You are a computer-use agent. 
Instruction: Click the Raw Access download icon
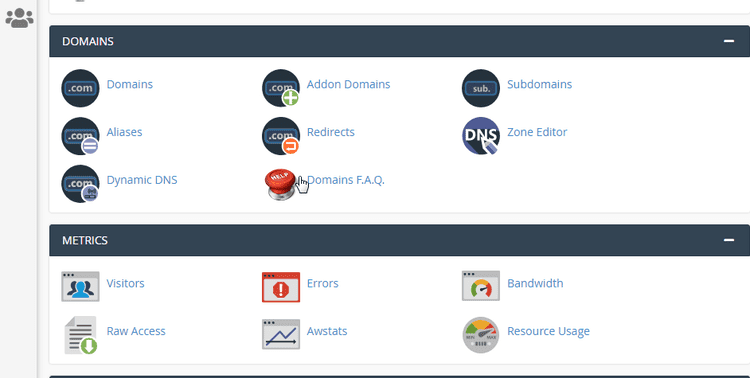tap(81, 335)
